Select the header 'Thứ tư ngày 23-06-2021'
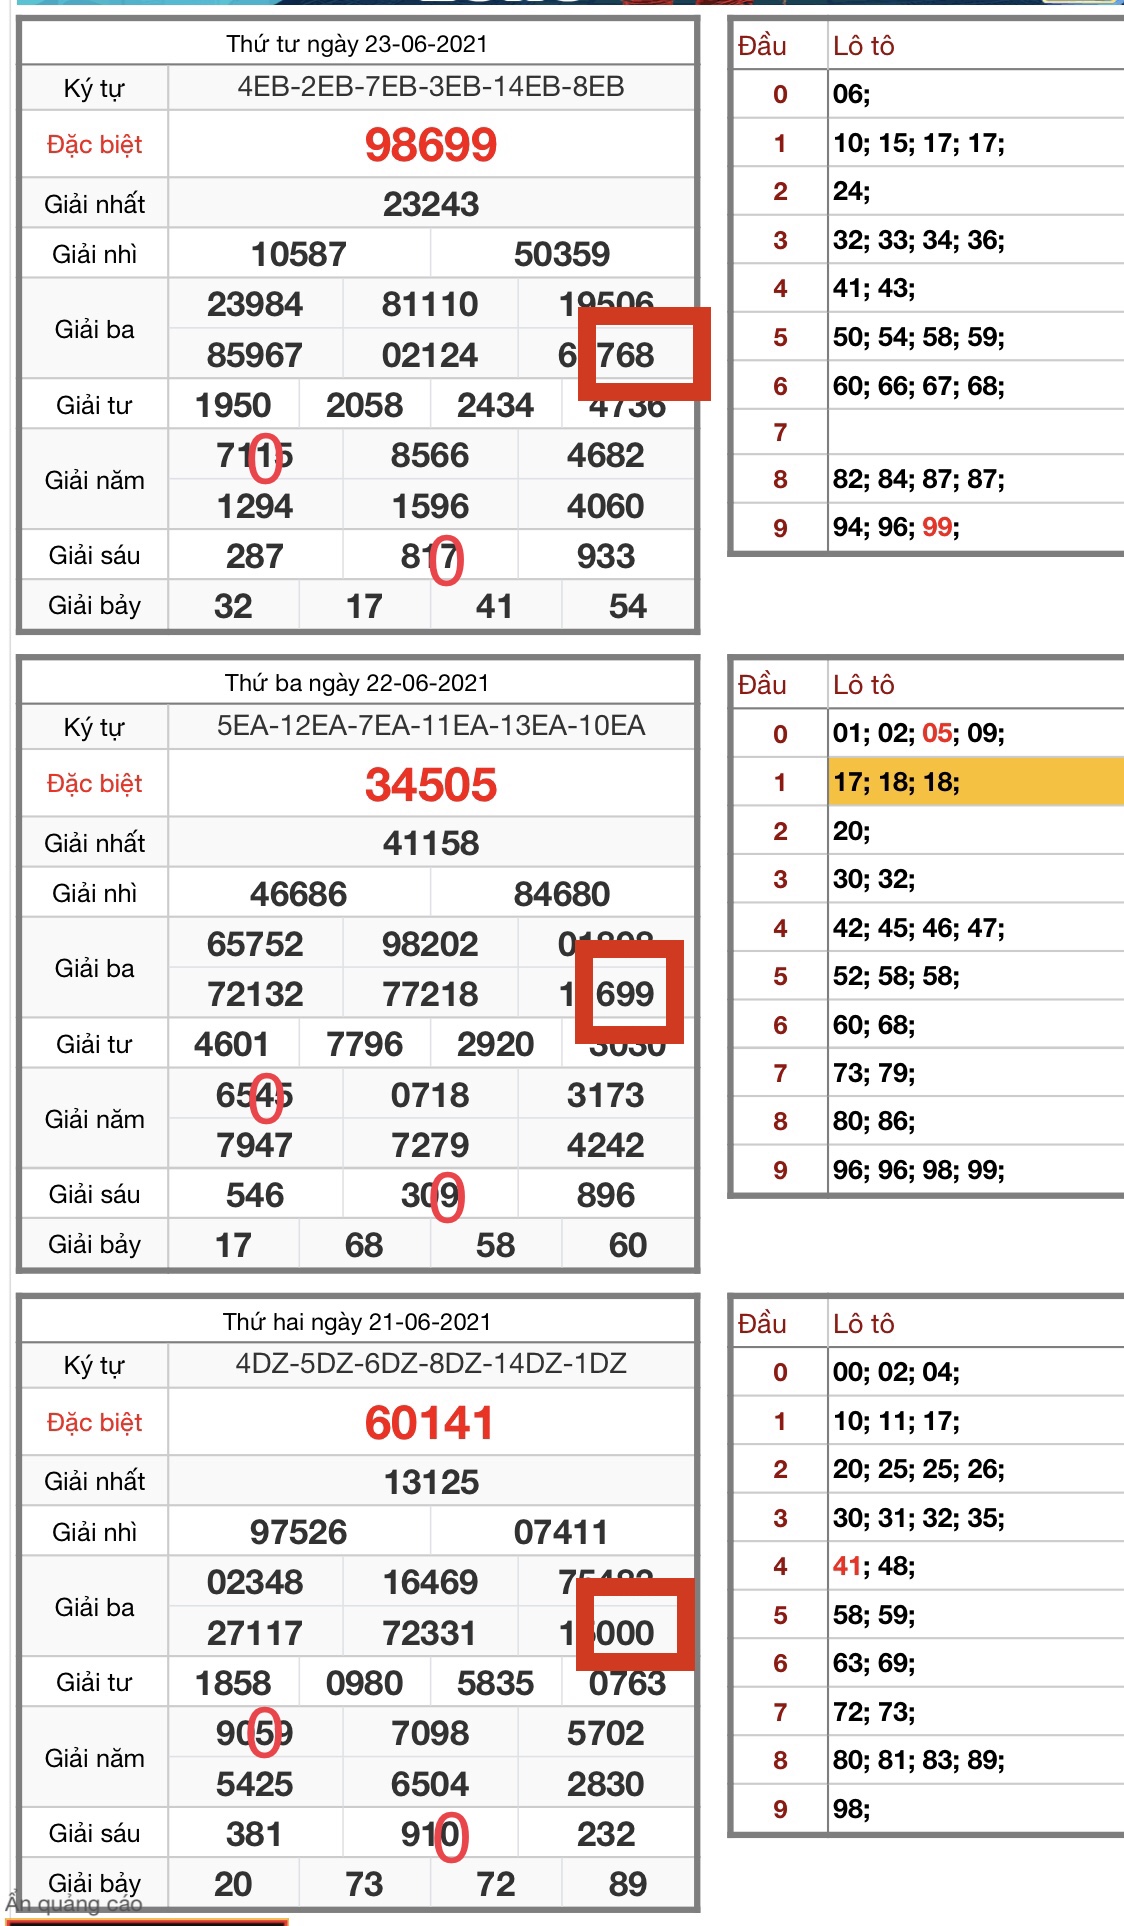Viewport: 1124px width, 1926px height. [x=357, y=44]
